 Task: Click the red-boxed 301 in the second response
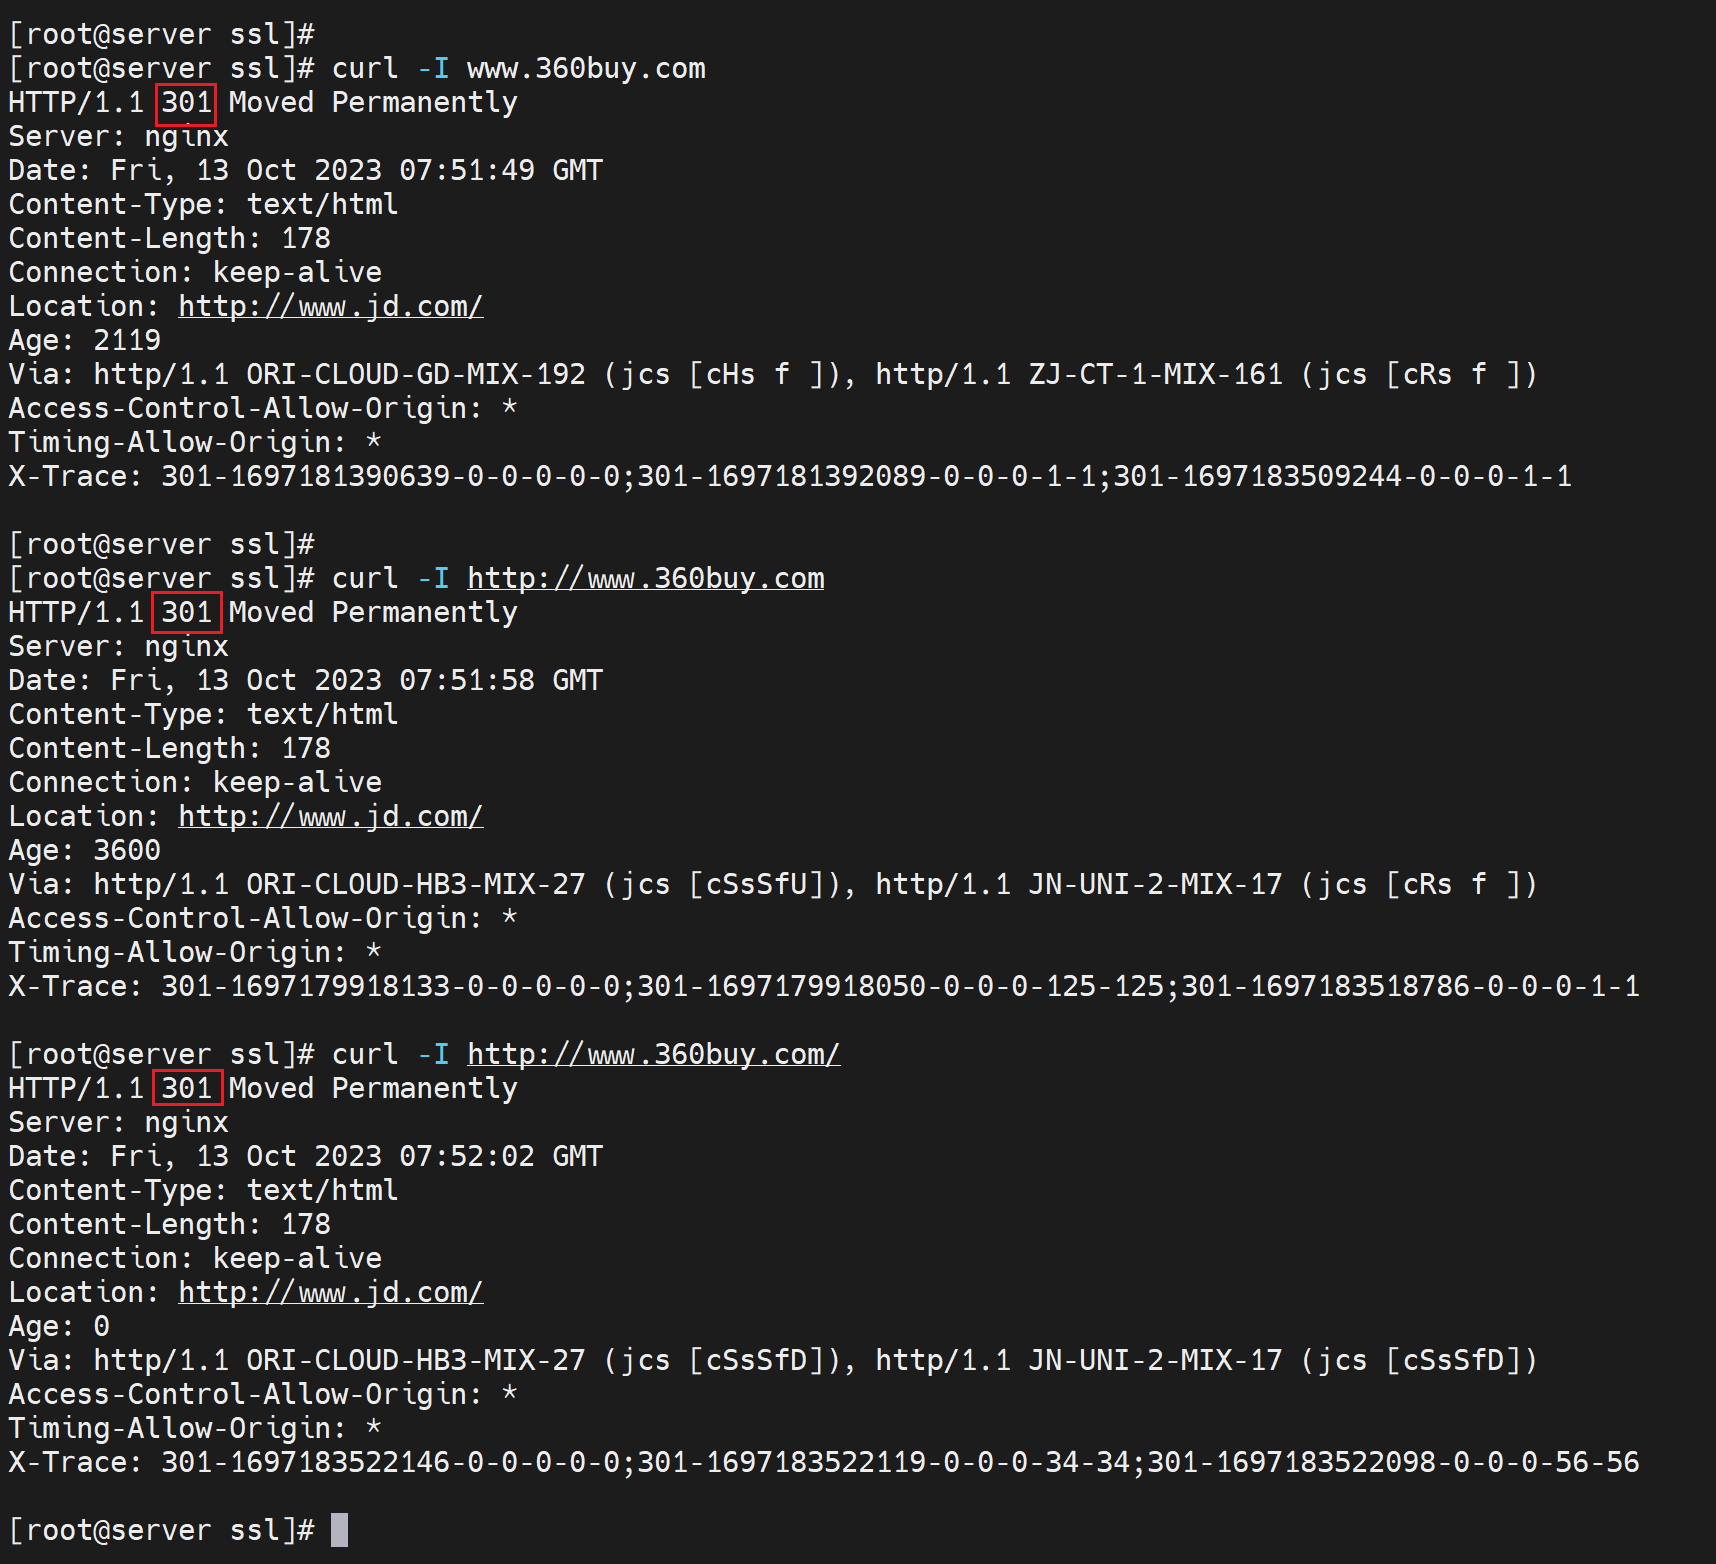pyautogui.click(x=186, y=613)
